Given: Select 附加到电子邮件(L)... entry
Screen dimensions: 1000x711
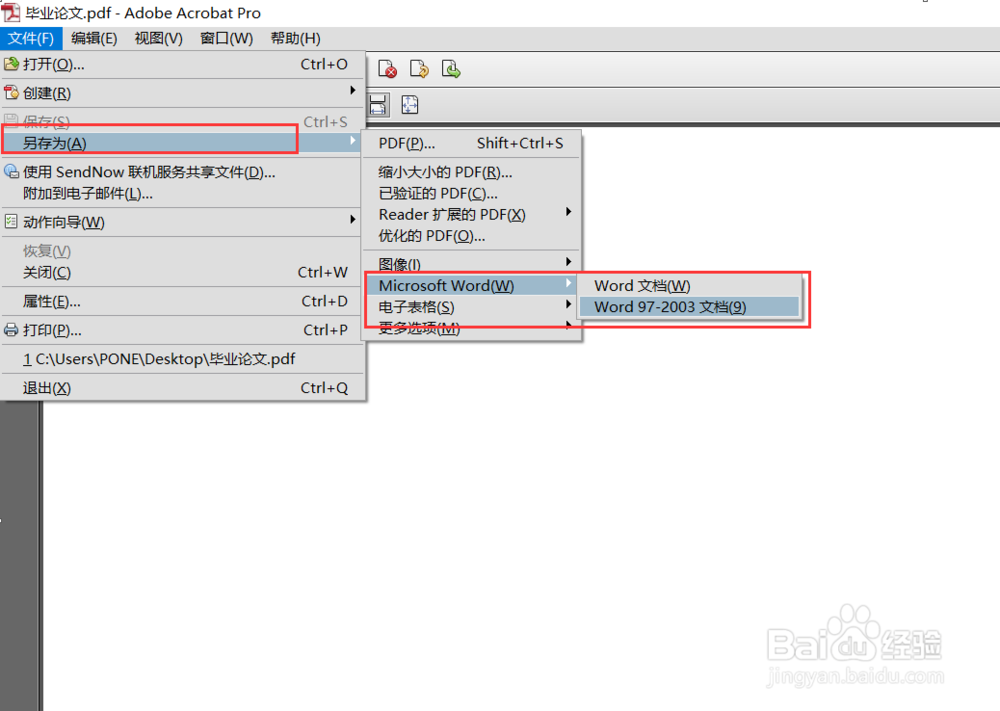Looking at the screenshot, I should (x=183, y=194).
